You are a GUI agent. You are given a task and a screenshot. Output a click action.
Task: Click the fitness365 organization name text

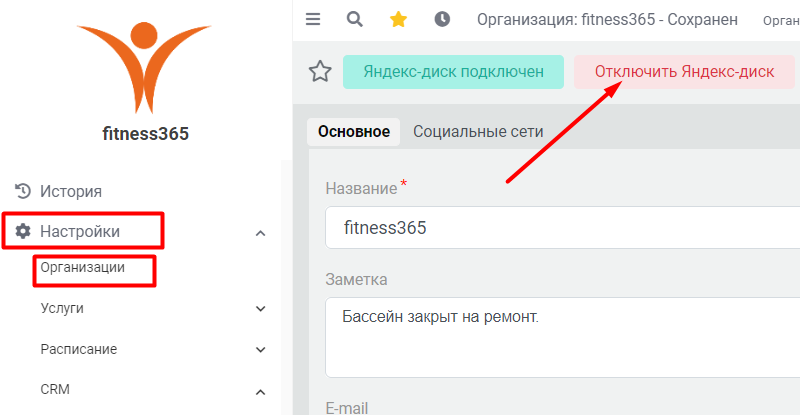pyautogui.click(x=145, y=134)
